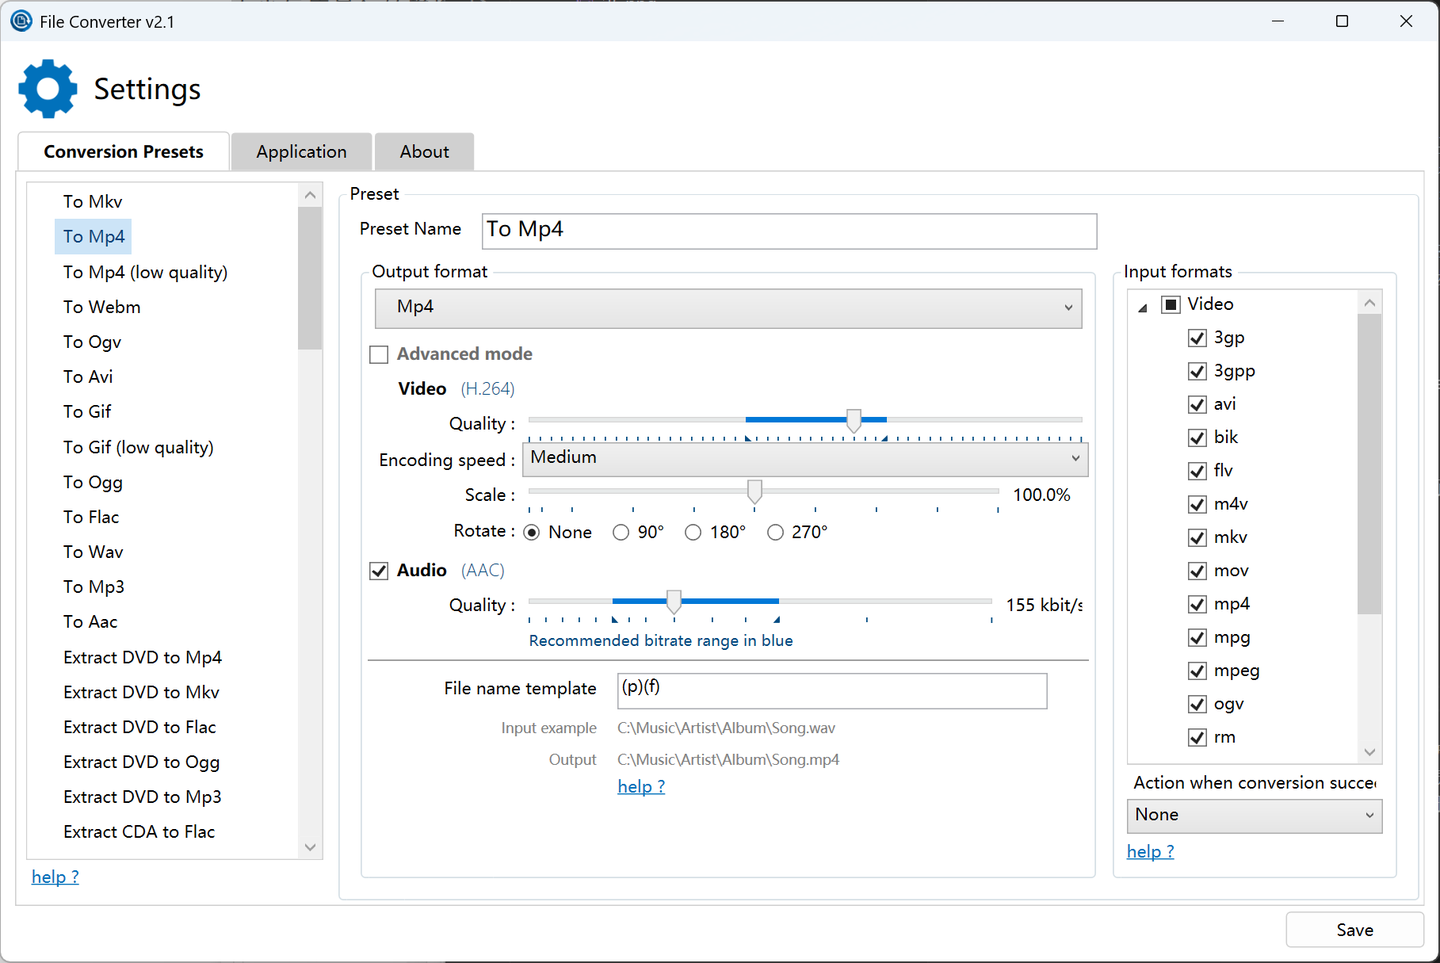This screenshot has width=1440, height=963.
Task: Open the Action when conversion succeeds dropdown
Action: tap(1254, 816)
